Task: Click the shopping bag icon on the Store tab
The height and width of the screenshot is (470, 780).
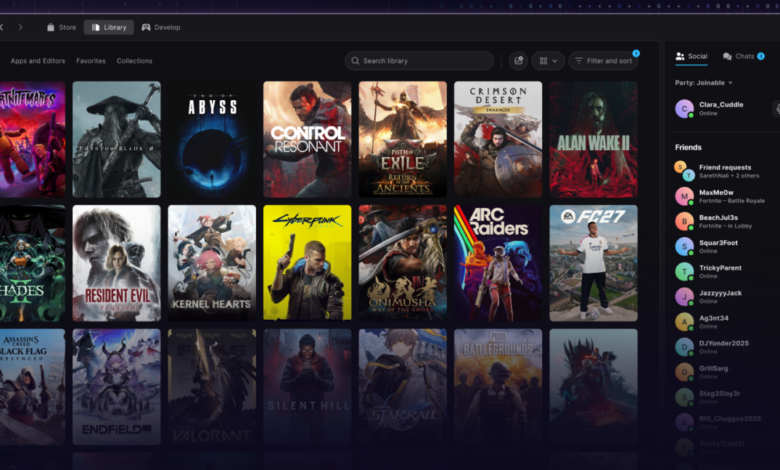Action: (50, 27)
